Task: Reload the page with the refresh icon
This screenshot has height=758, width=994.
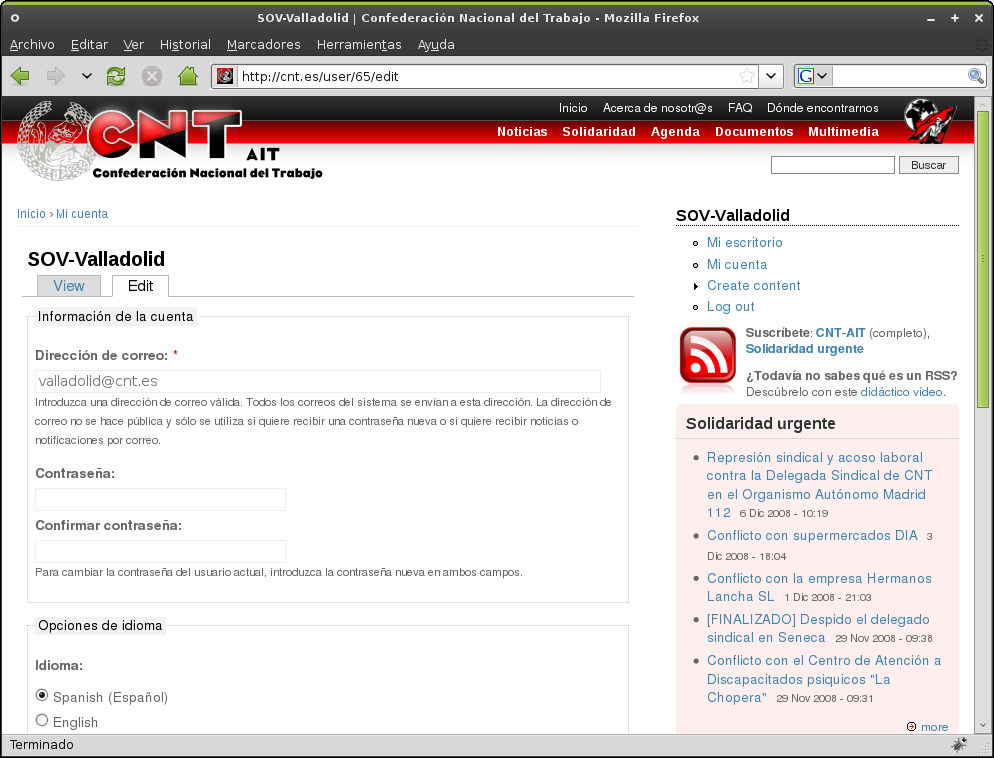Action: [x=116, y=76]
